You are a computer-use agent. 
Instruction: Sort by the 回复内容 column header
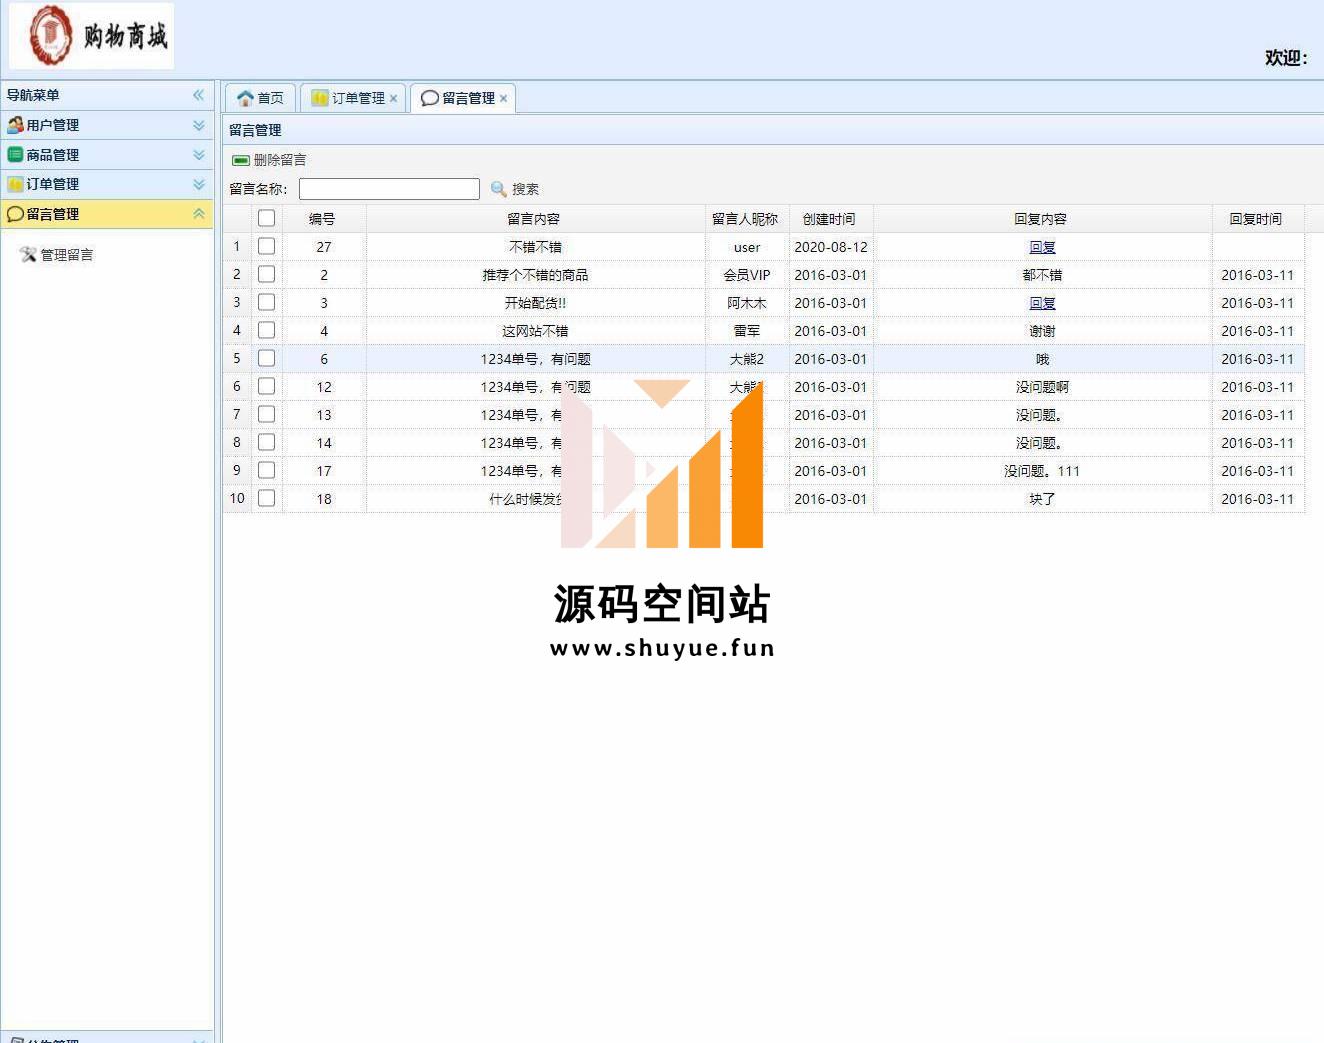(x=1041, y=219)
